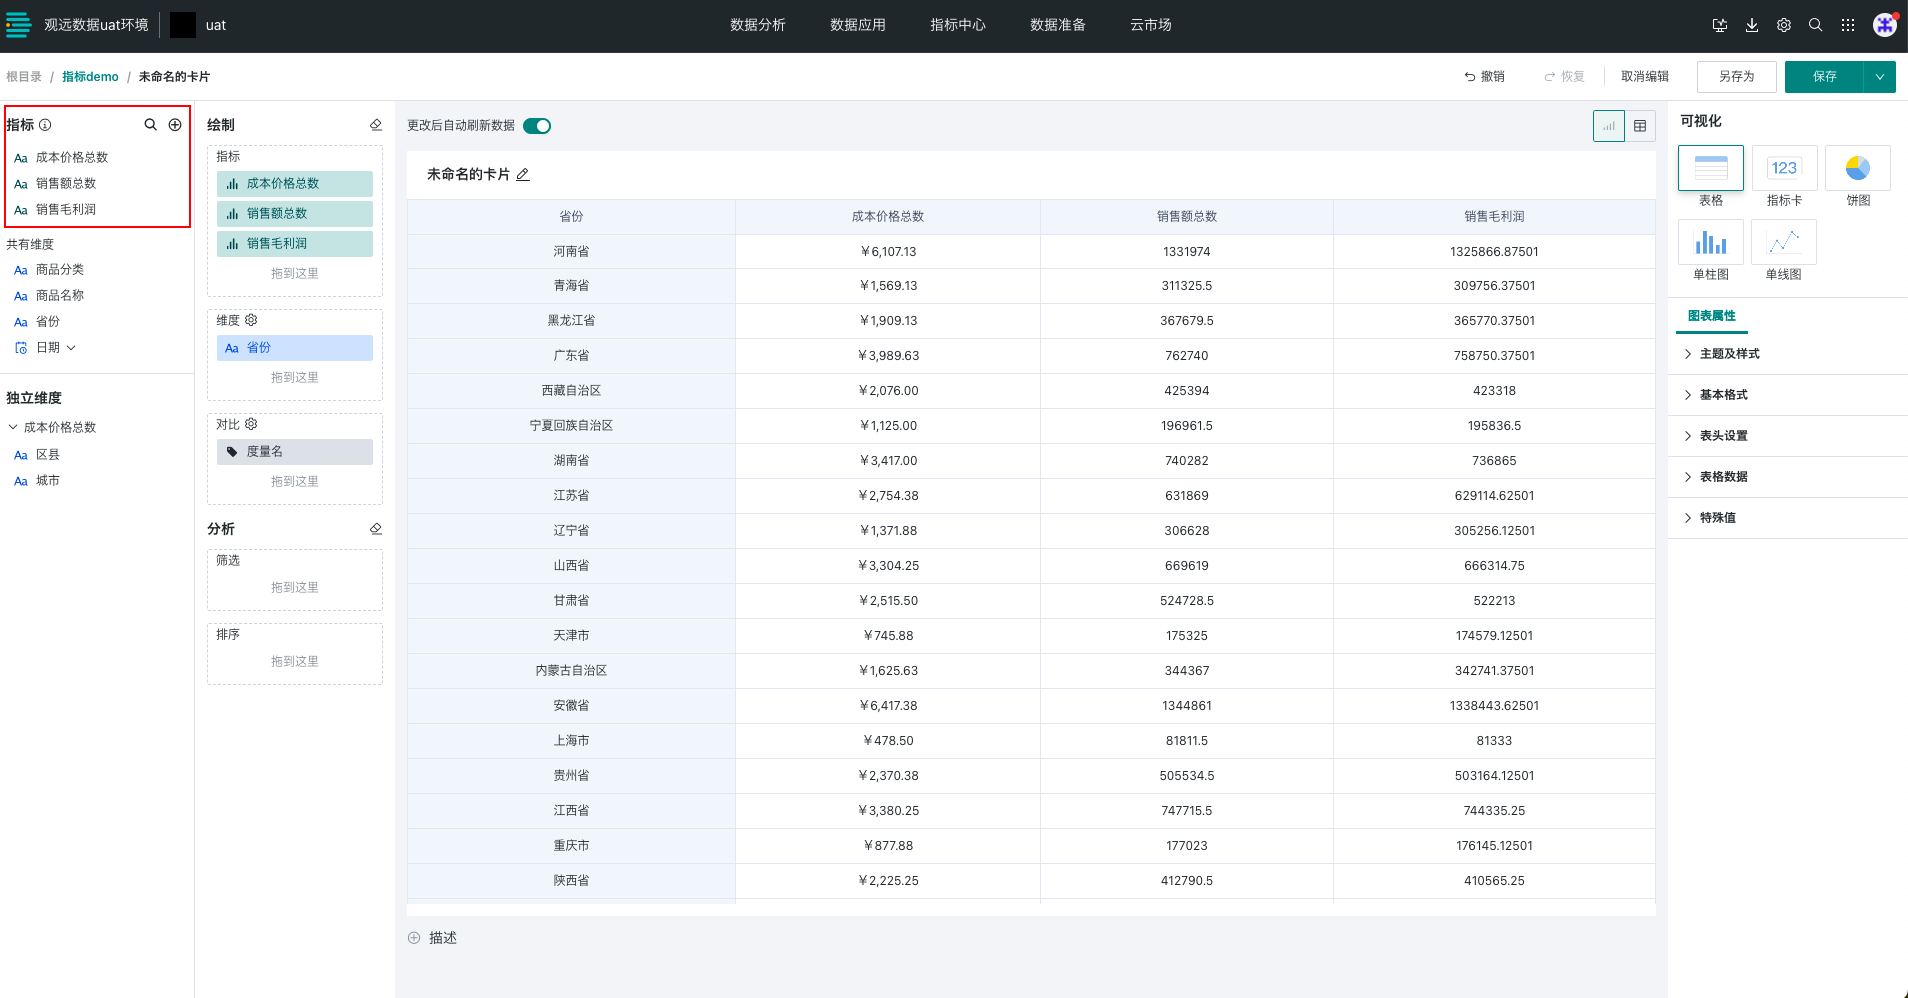This screenshot has height=998, width=1908.
Task: Collapse the 成本价格总数 independent dimension group
Action: (x=13, y=427)
